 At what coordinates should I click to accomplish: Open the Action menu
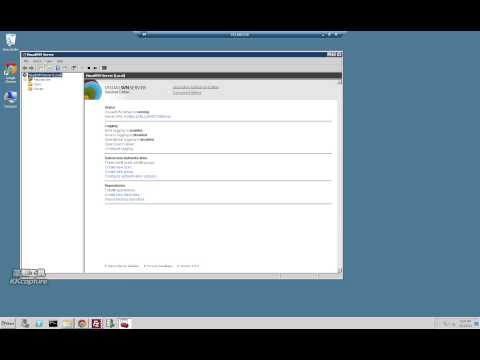(37, 61)
